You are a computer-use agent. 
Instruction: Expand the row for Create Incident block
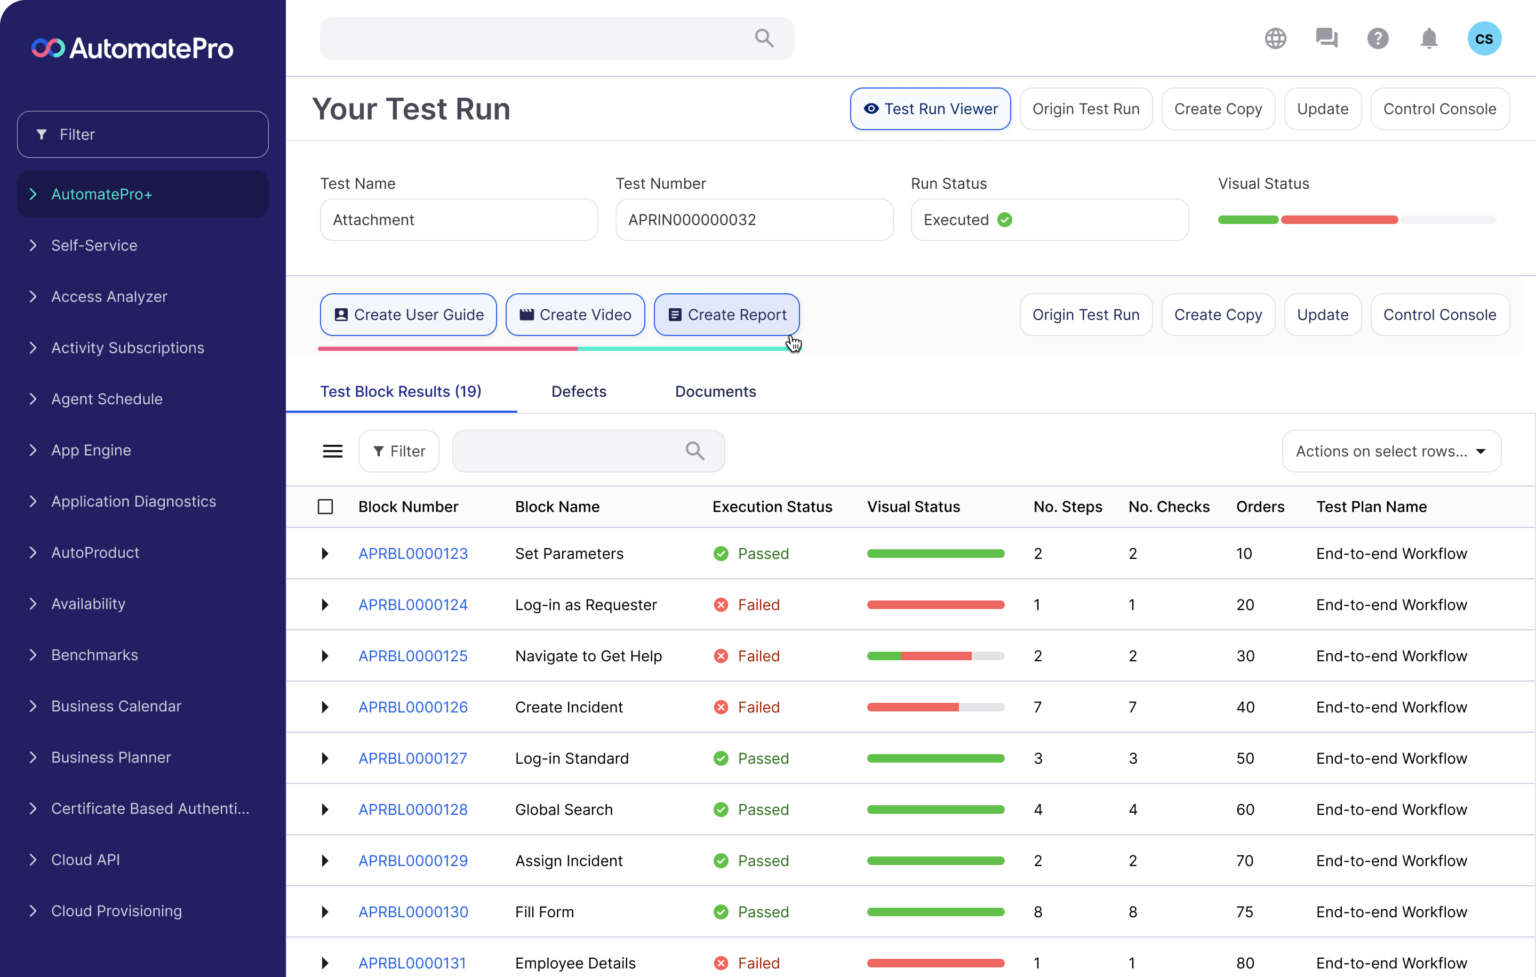coord(325,707)
